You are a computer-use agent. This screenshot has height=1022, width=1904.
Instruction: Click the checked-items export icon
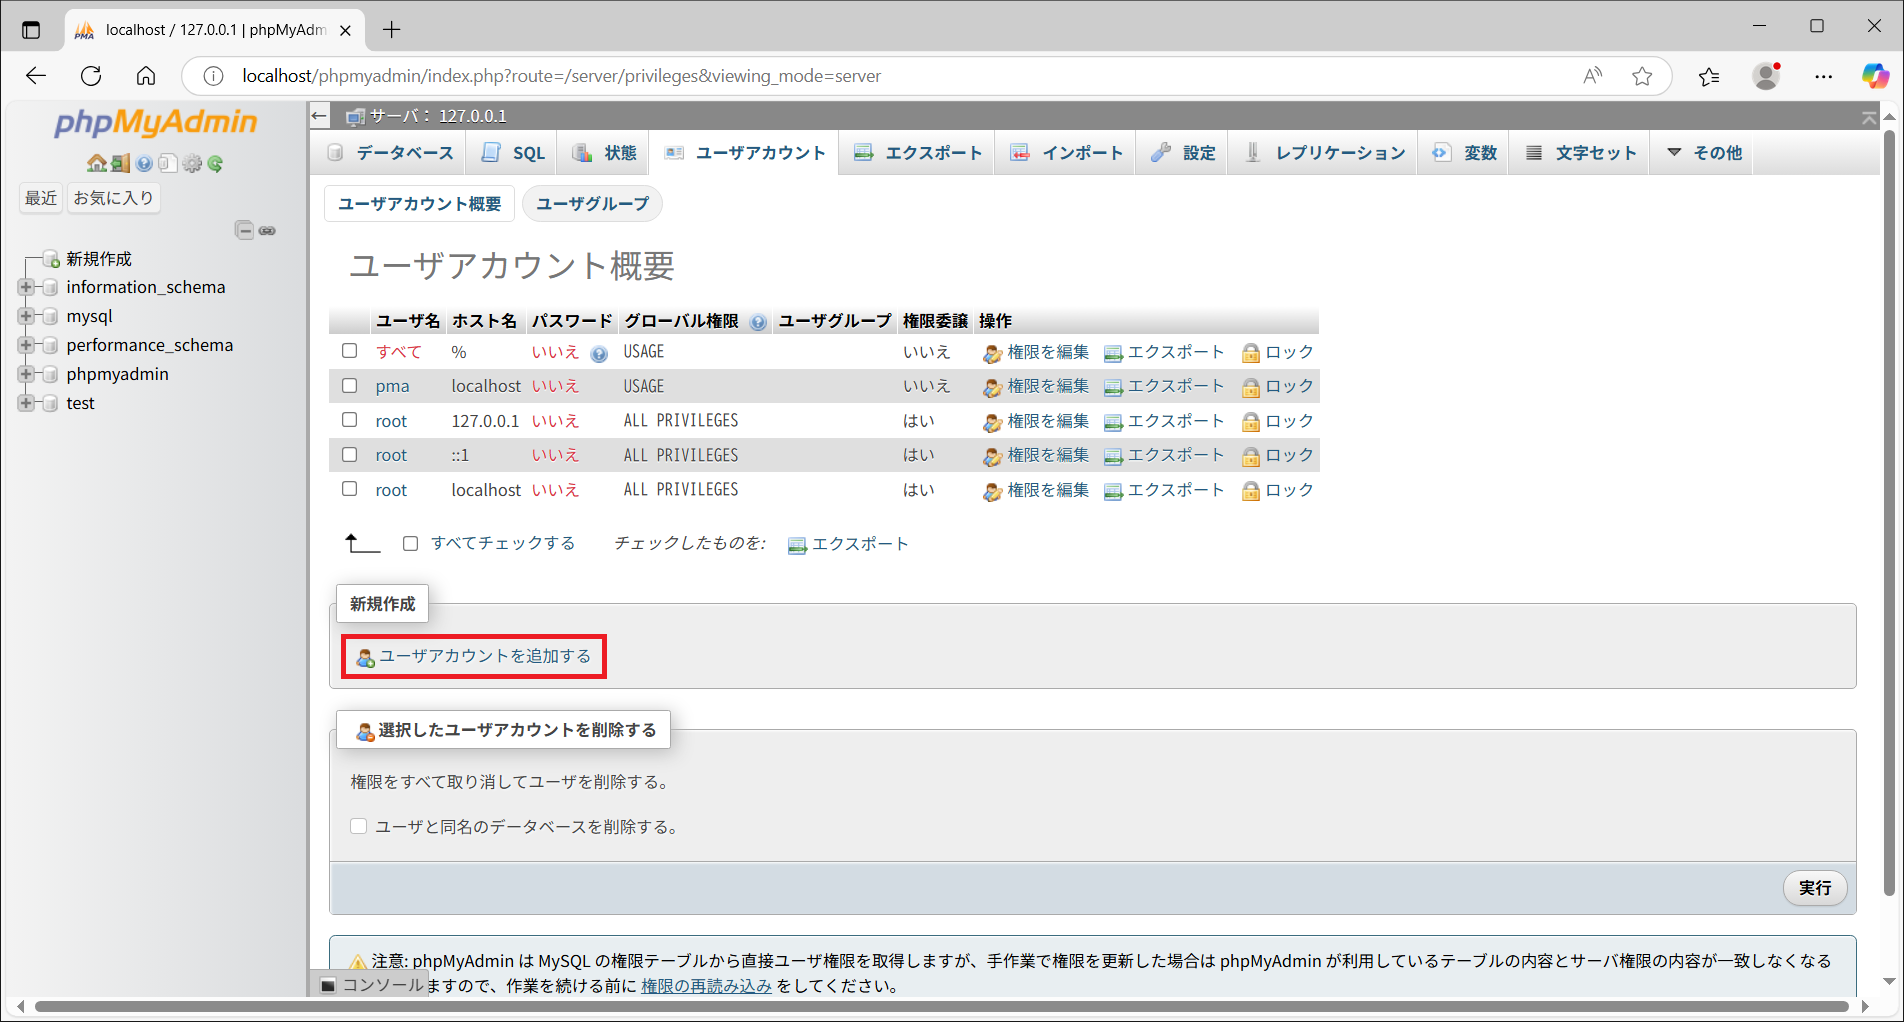coord(797,545)
